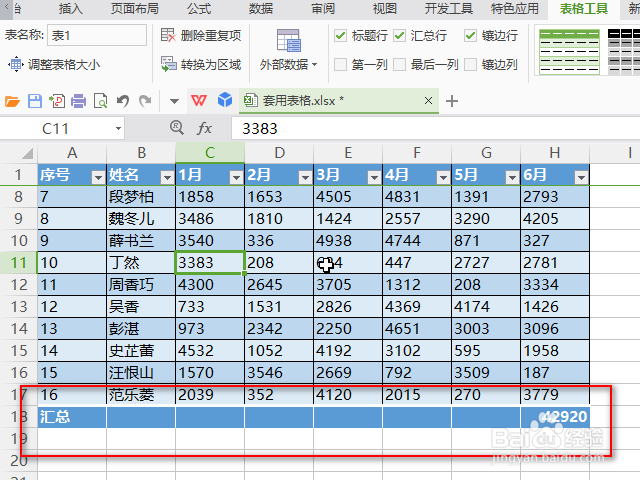
Task: Select cell with value 4505
Action: tap(348, 196)
